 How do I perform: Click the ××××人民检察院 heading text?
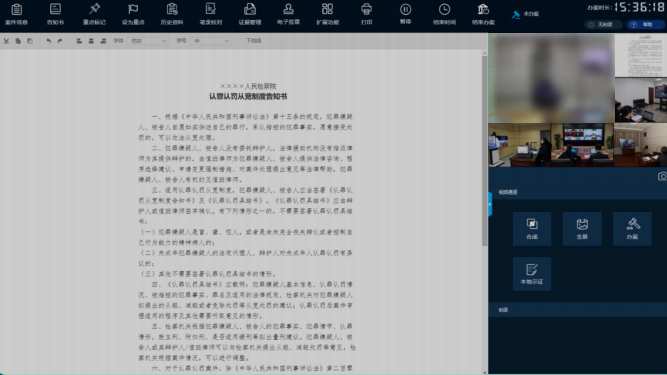point(248,86)
